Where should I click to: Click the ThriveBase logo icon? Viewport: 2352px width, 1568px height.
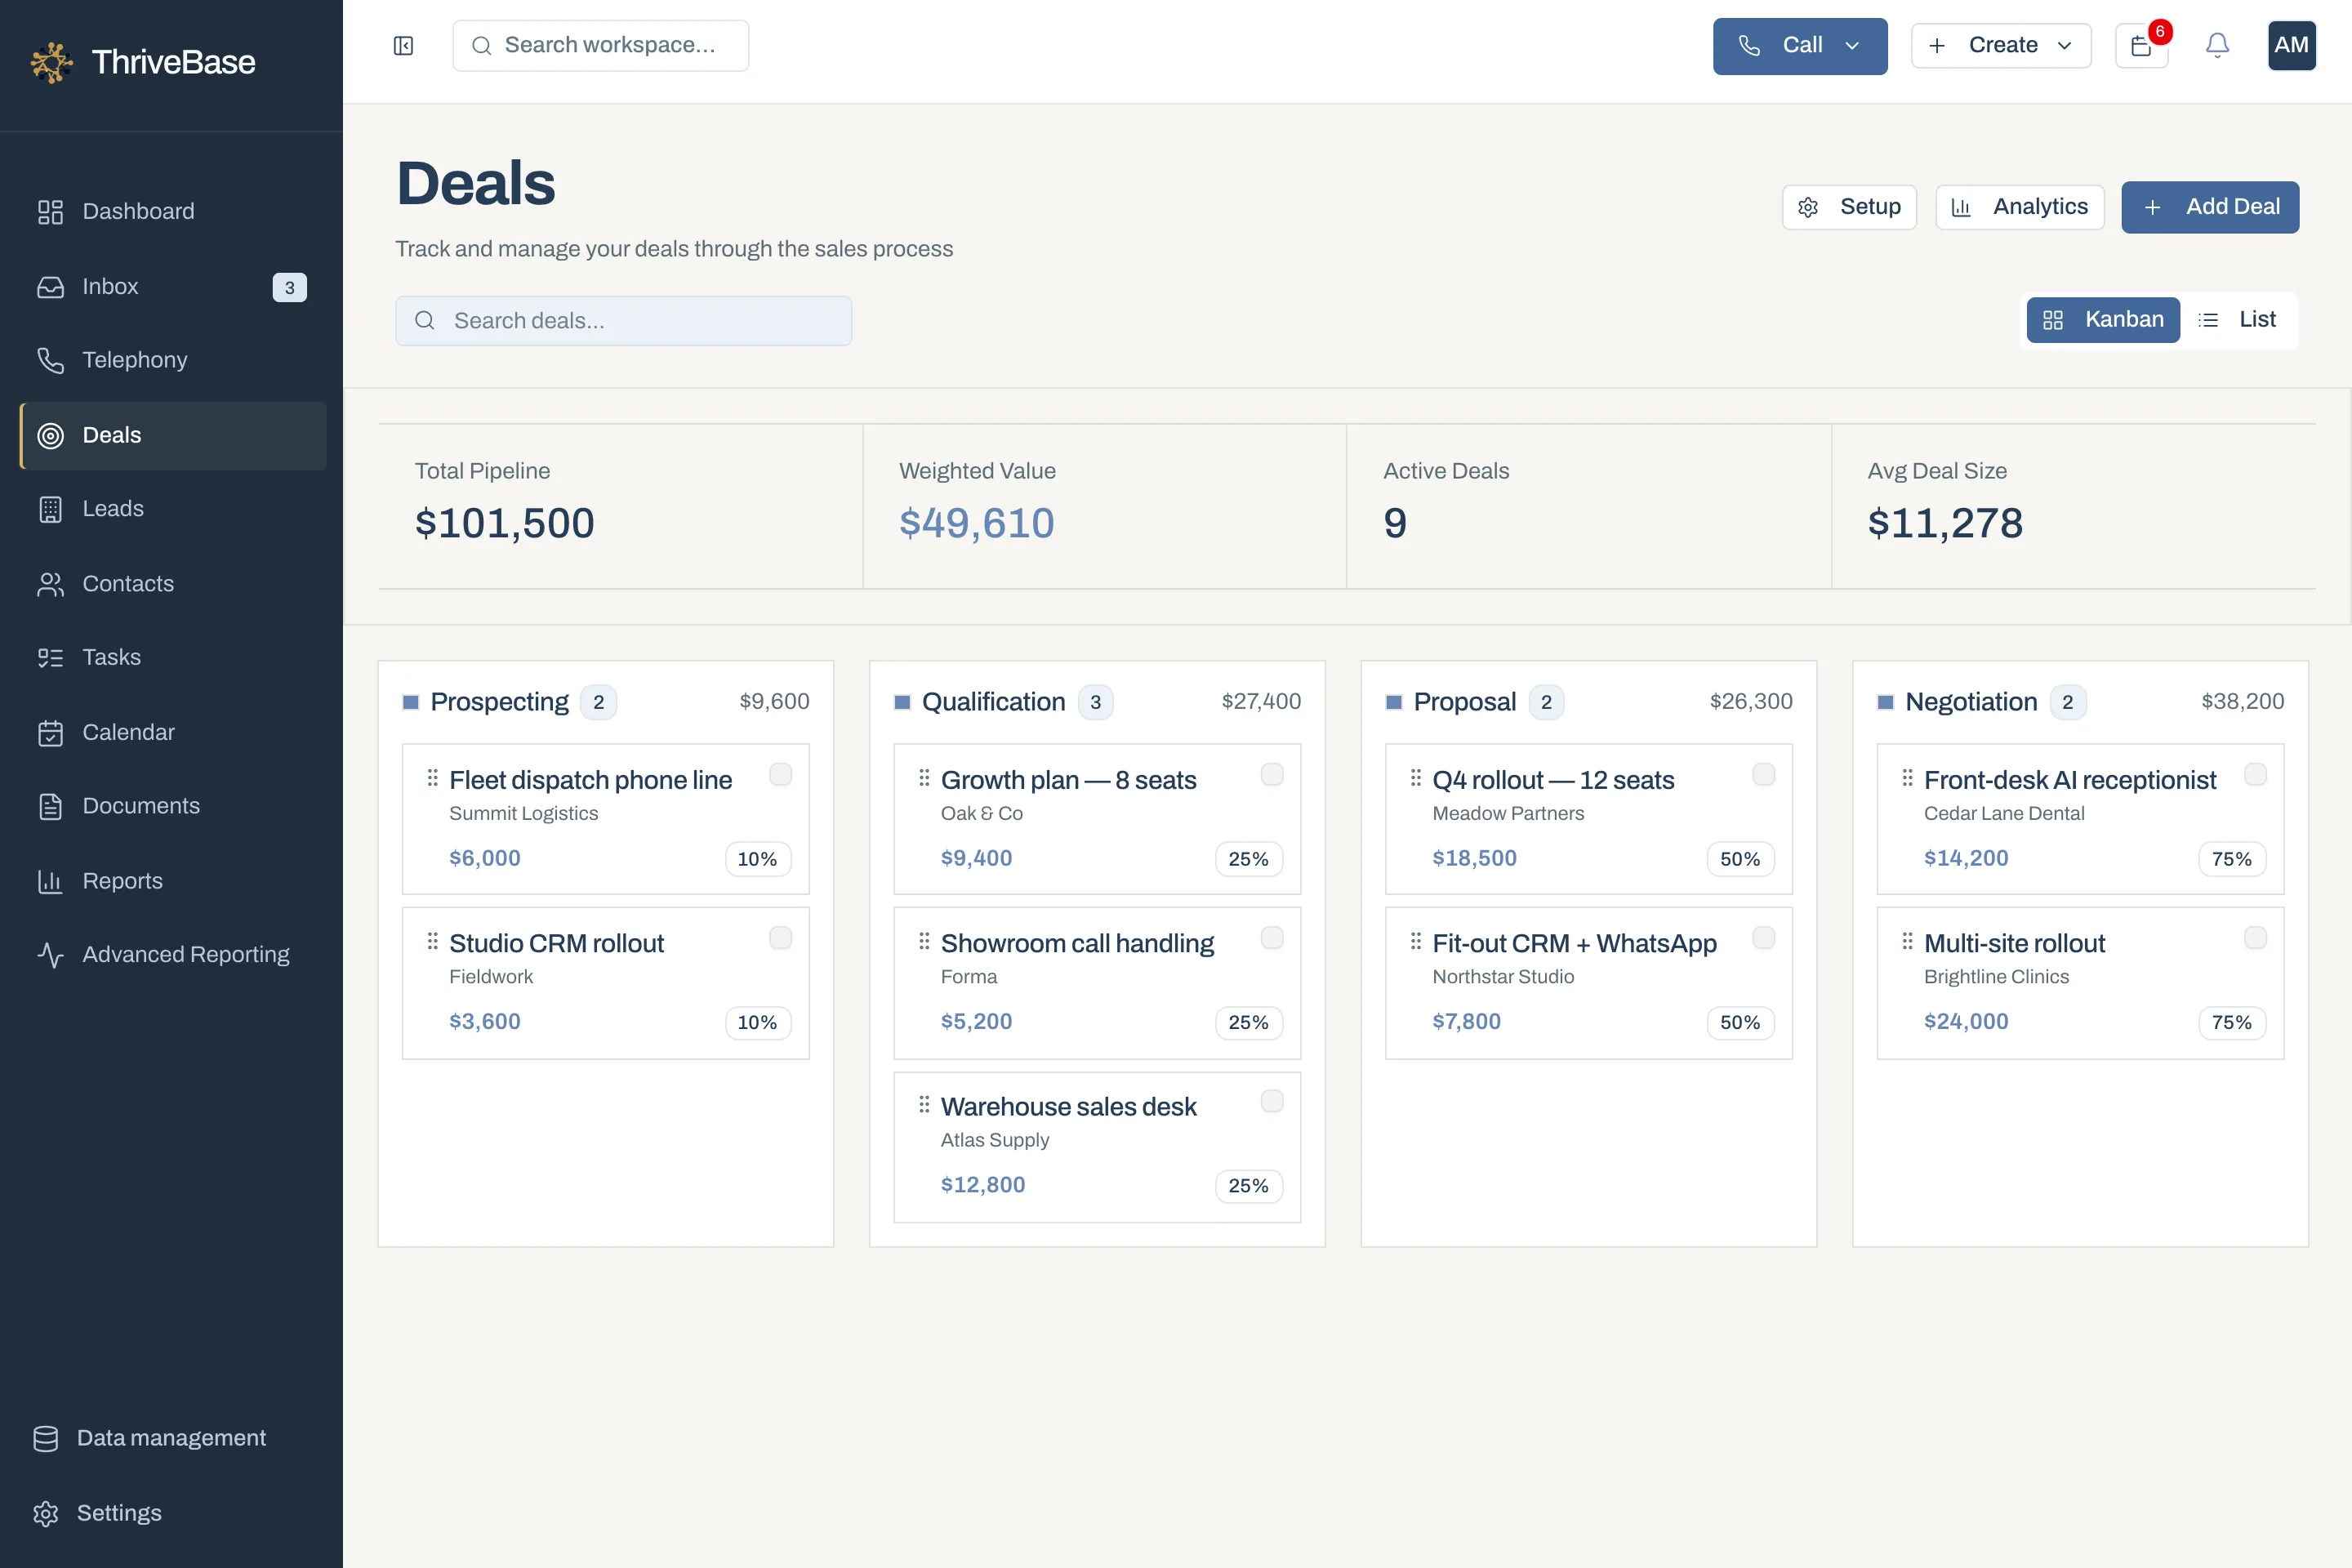52,62
